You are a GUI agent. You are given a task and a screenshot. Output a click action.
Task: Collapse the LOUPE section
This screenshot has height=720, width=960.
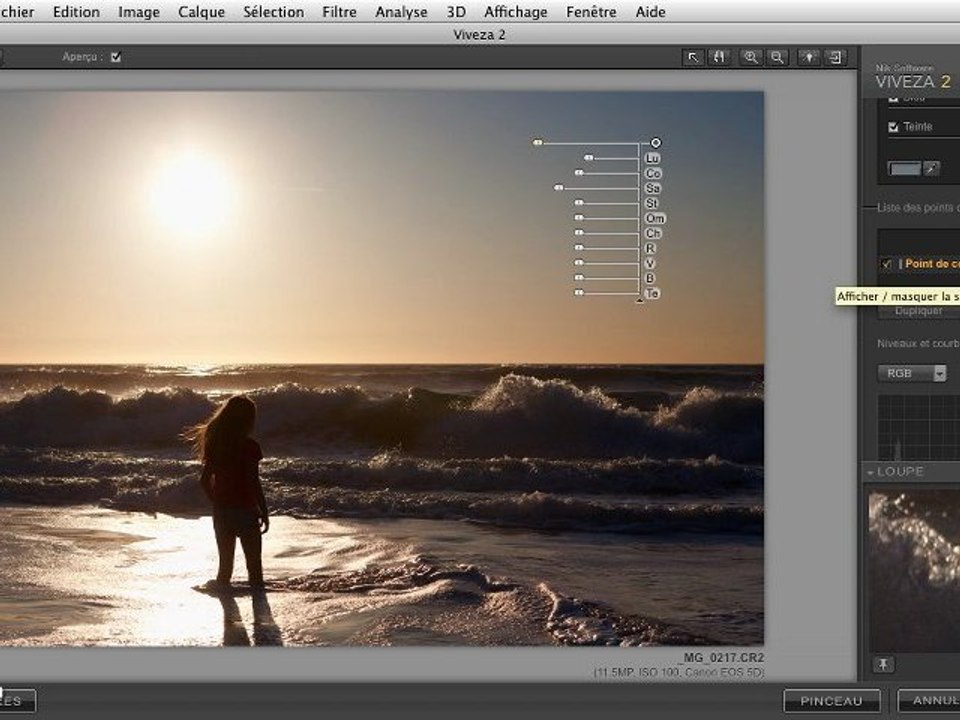[x=870, y=473]
